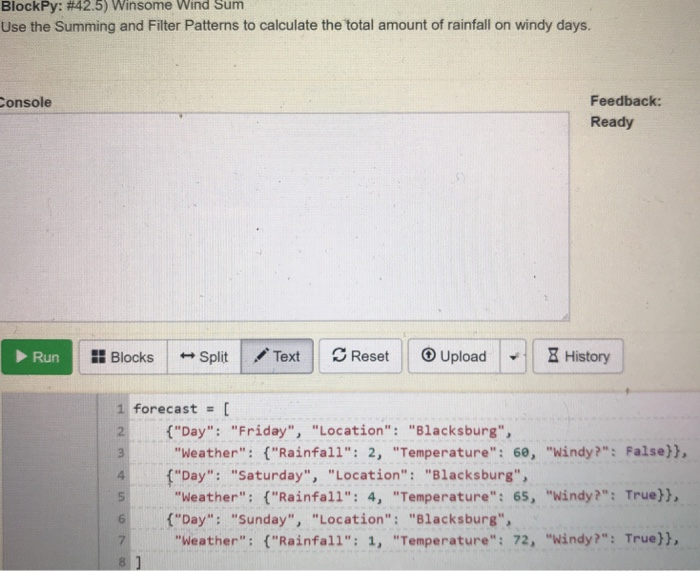Click the "Sunday" string in code
The width and height of the screenshot is (700, 571).
(x=262, y=519)
